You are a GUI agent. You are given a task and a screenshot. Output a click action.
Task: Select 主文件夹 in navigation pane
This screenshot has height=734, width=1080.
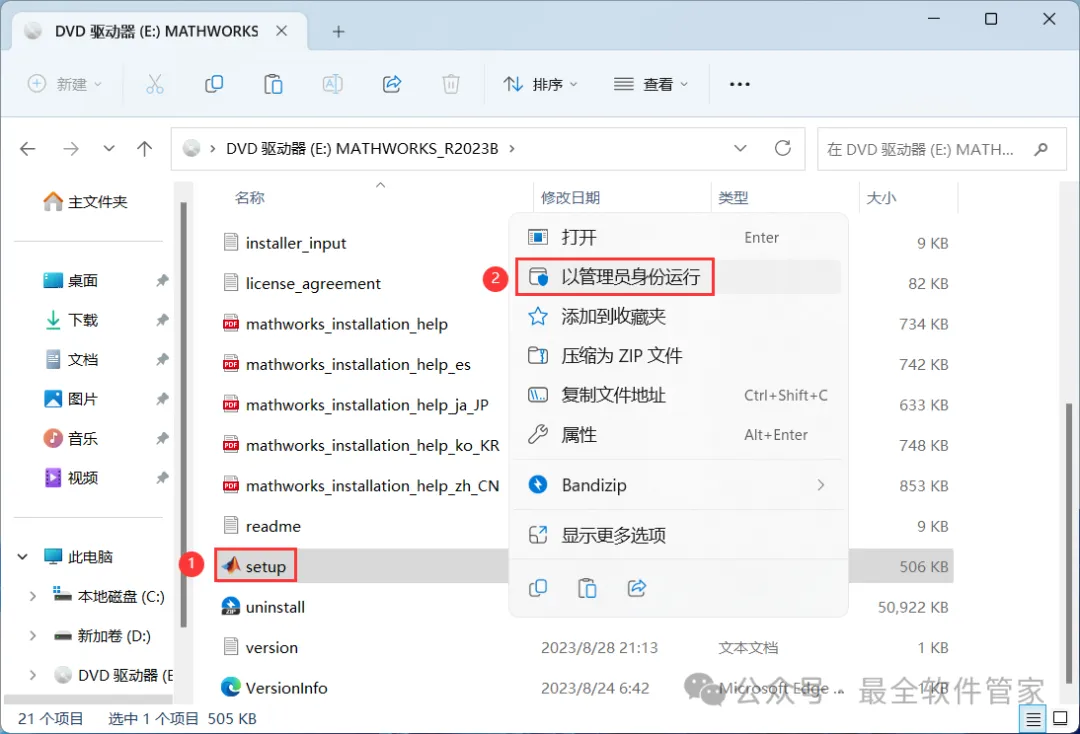click(x=85, y=202)
